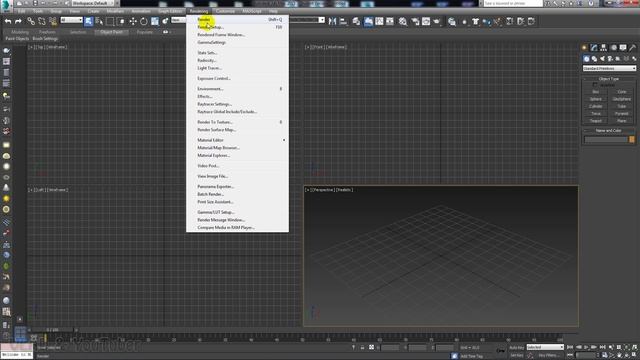Click the Teapot primitive button

596,121
